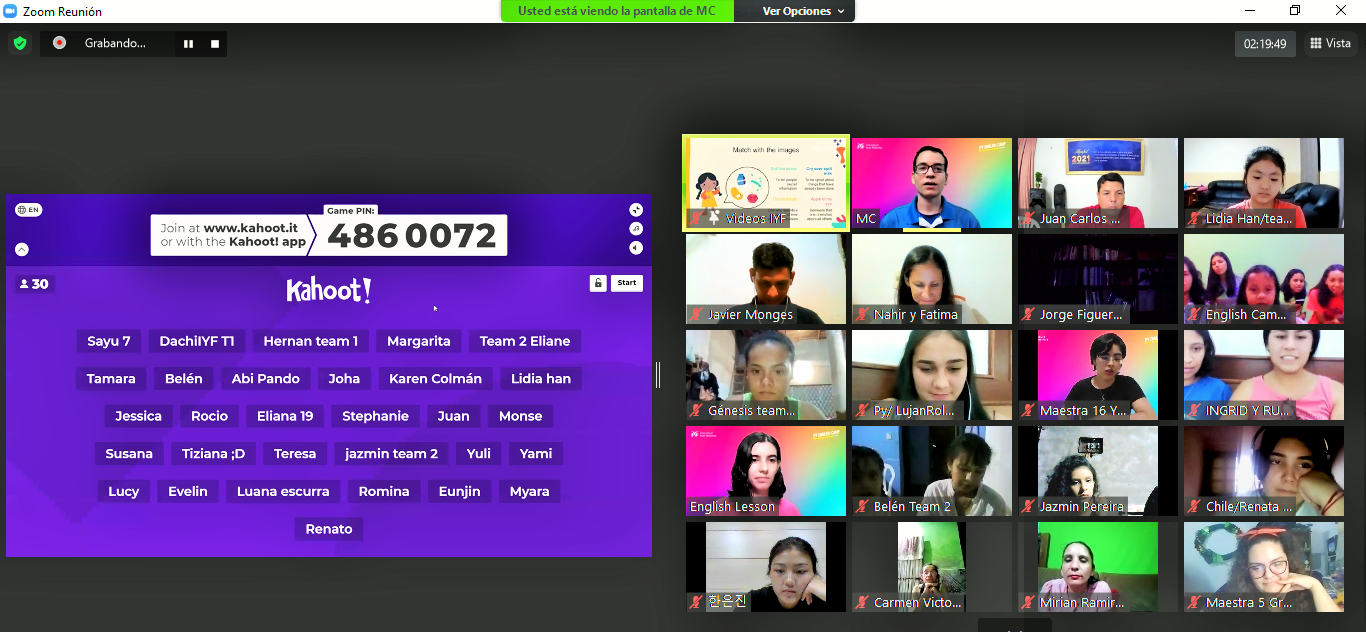The width and height of the screenshot is (1366, 632).
Task: Click the meeting timer 02:19:49
Action: tap(1265, 44)
